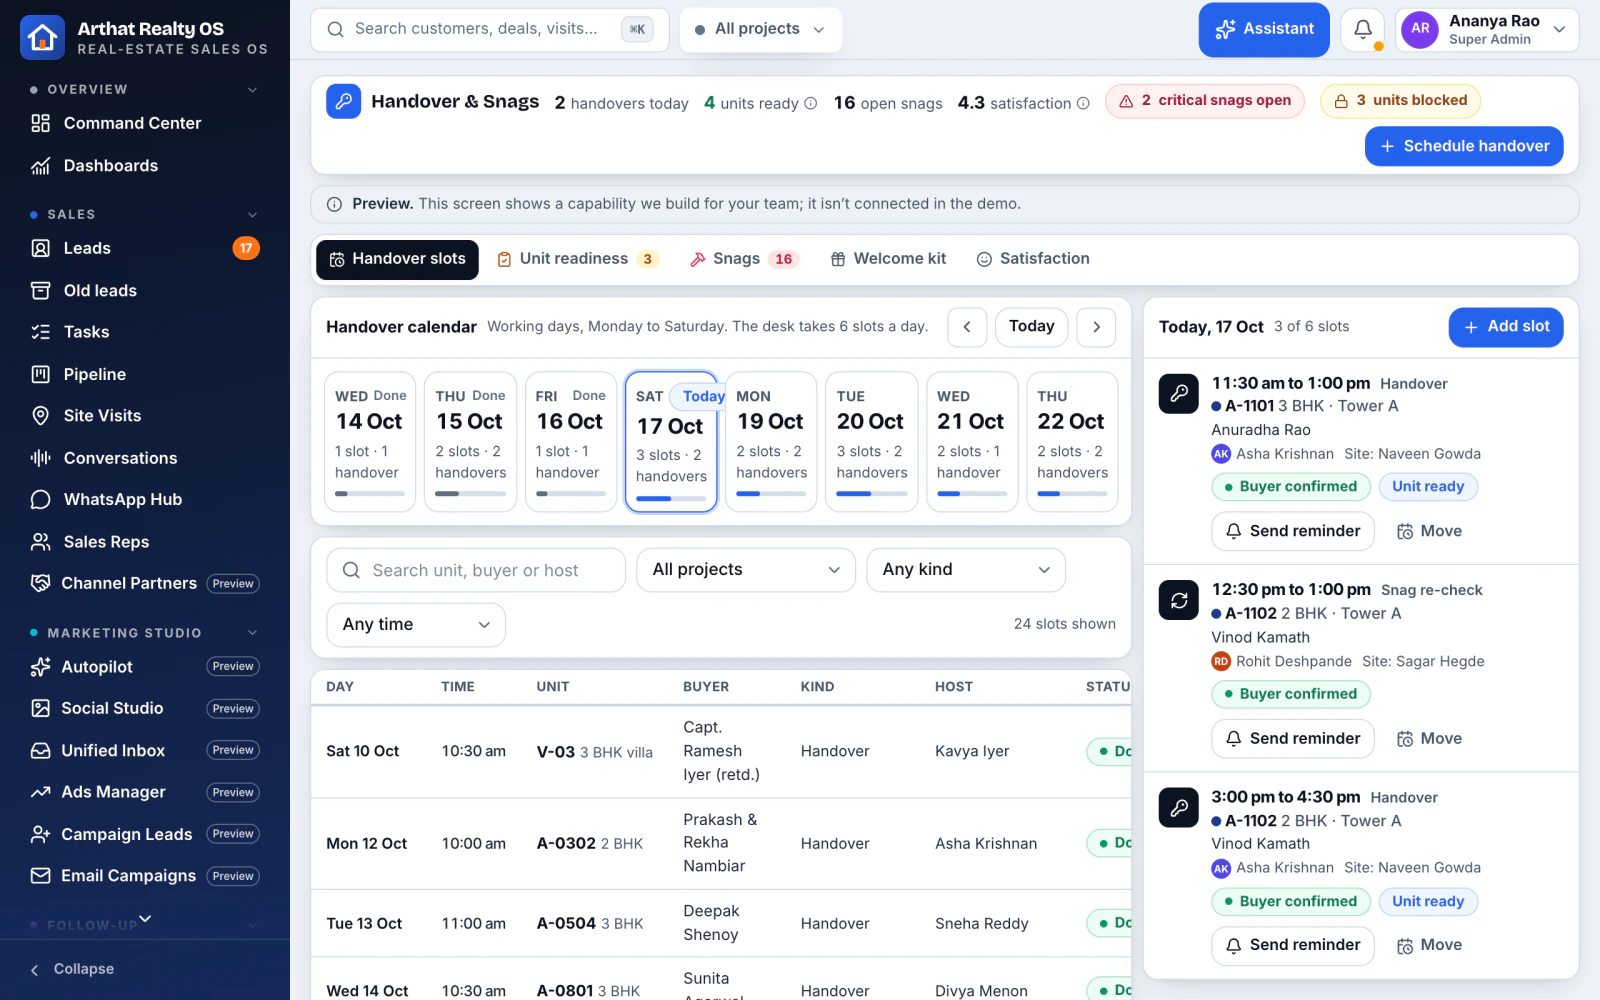The height and width of the screenshot is (1000, 1600).
Task: Open the Any time filter
Action: pos(416,625)
